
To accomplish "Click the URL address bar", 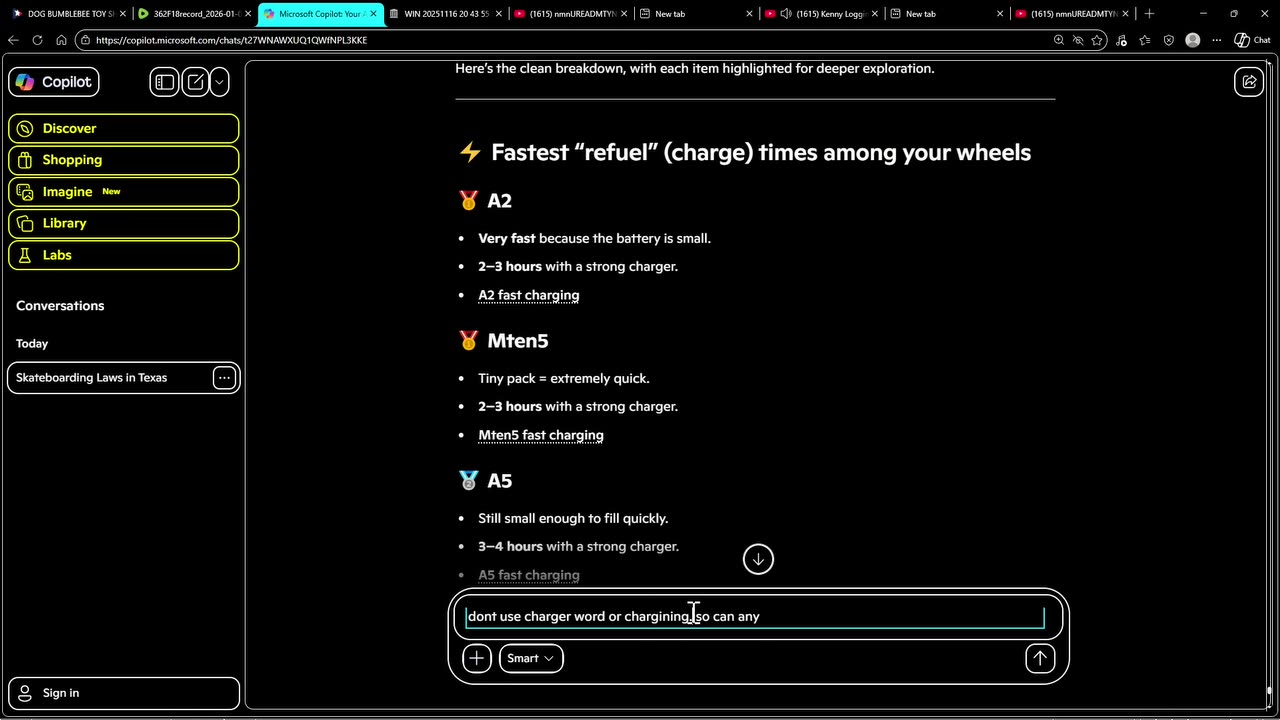I will pyautogui.click(x=560, y=40).
